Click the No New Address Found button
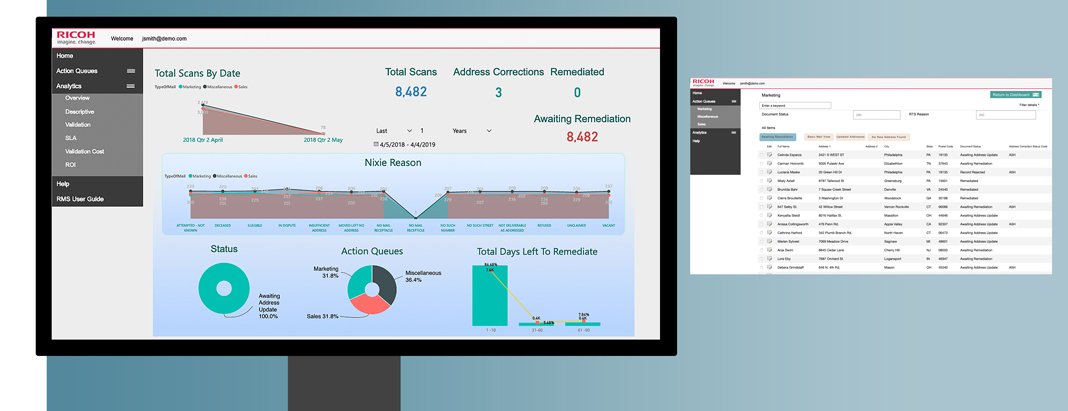1068x411 pixels. [890, 136]
